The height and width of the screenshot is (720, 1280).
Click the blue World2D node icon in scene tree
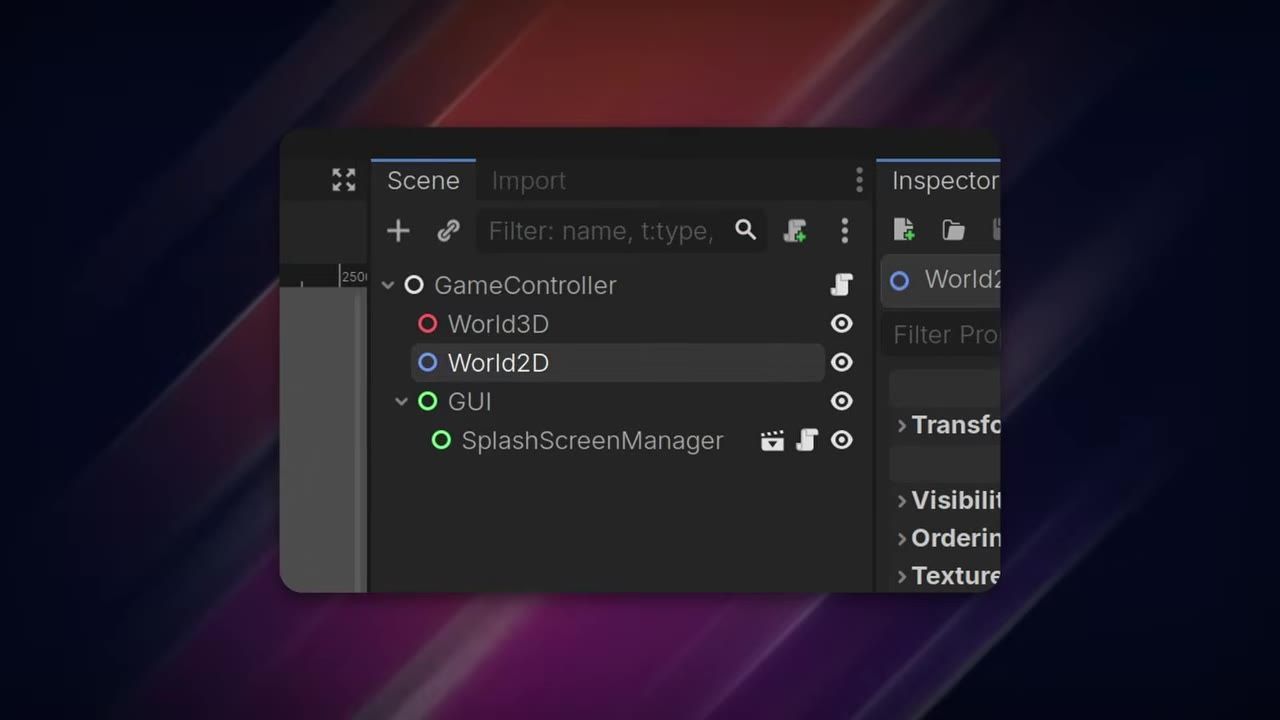coord(427,362)
